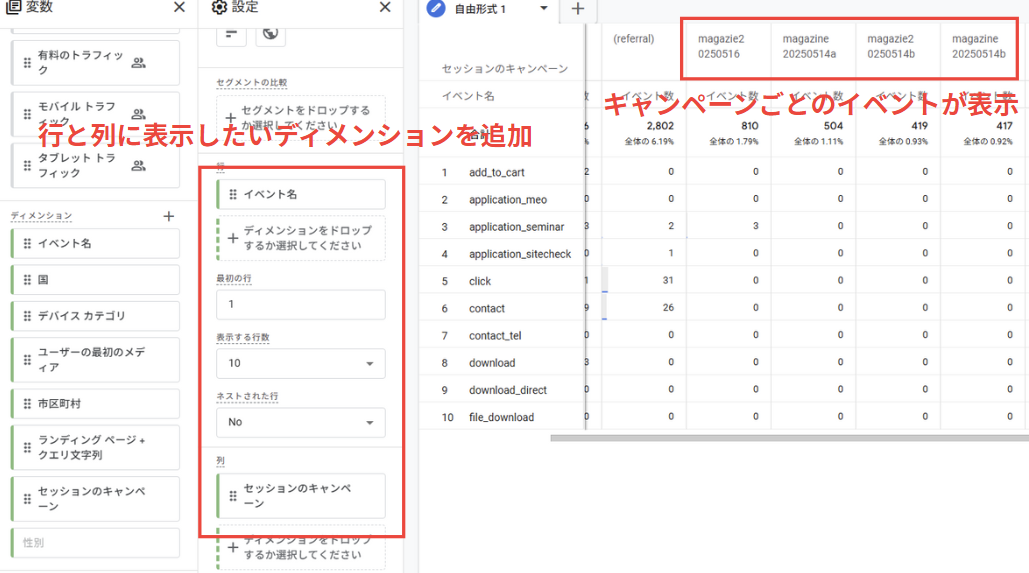This screenshot has height=573, width=1029.
Task: Open the 表示する行数 dropdown
Action: pyautogui.click(x=301, y=363)
